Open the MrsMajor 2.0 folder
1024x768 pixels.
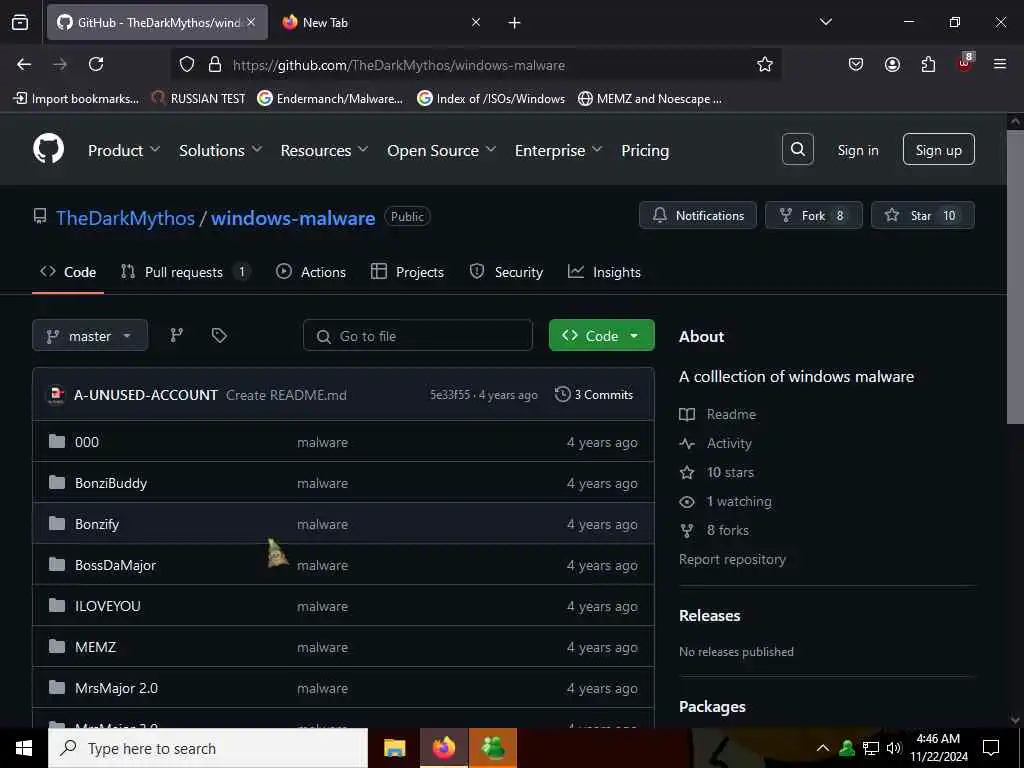(116, 688)
